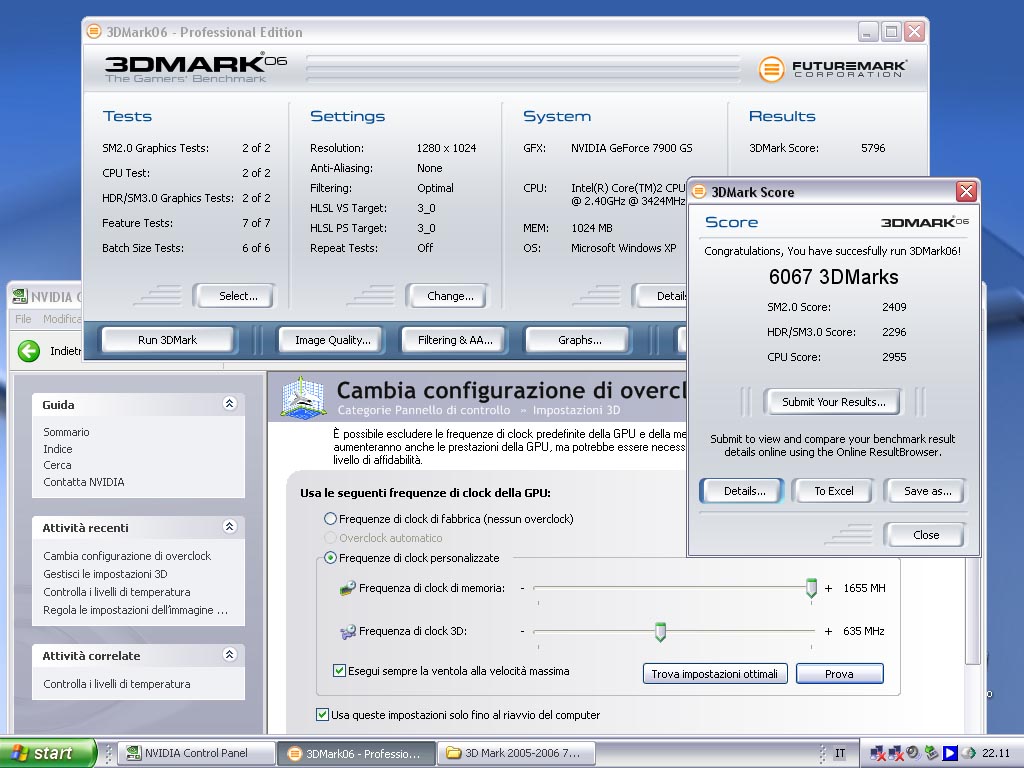1024x768 pixels.
Task: Select factory clock frequencies radio button
Action: pos(330,519)
